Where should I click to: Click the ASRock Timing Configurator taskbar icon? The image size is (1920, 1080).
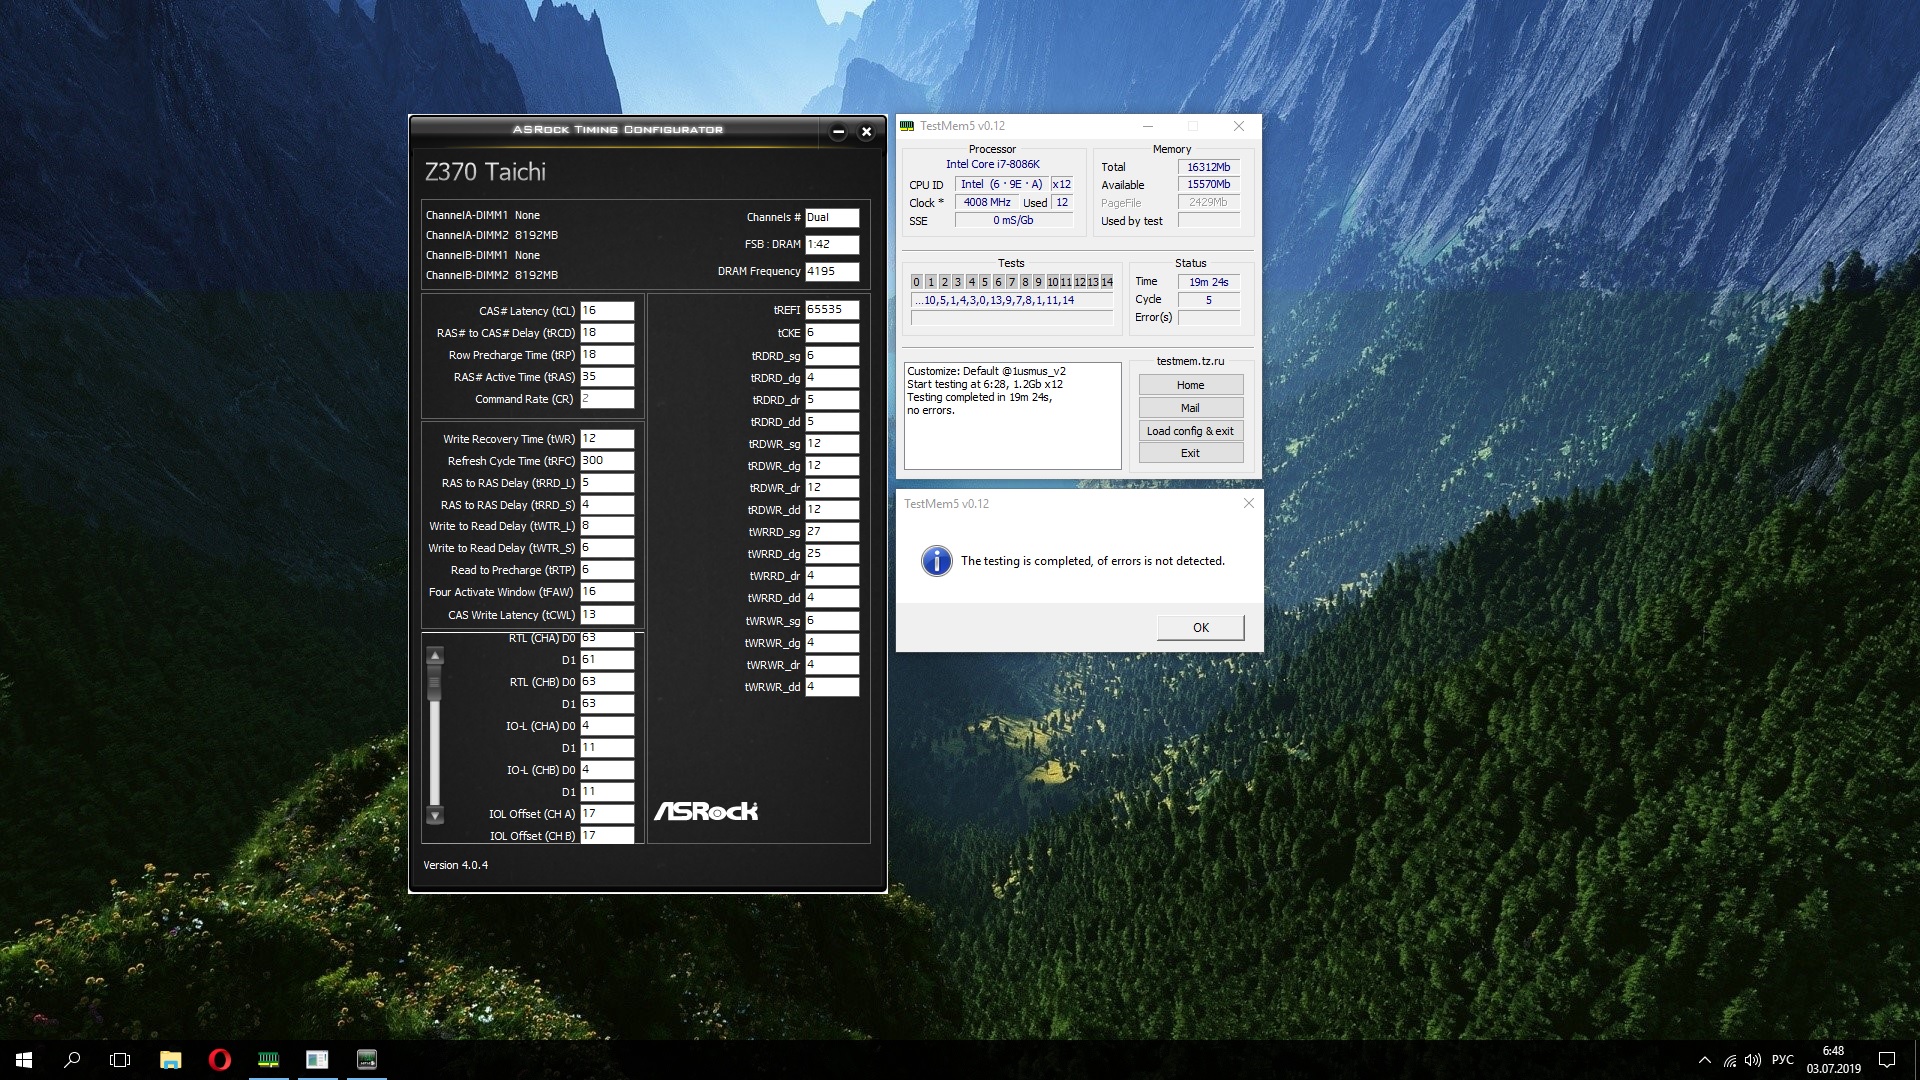(x=366, y=1060)
